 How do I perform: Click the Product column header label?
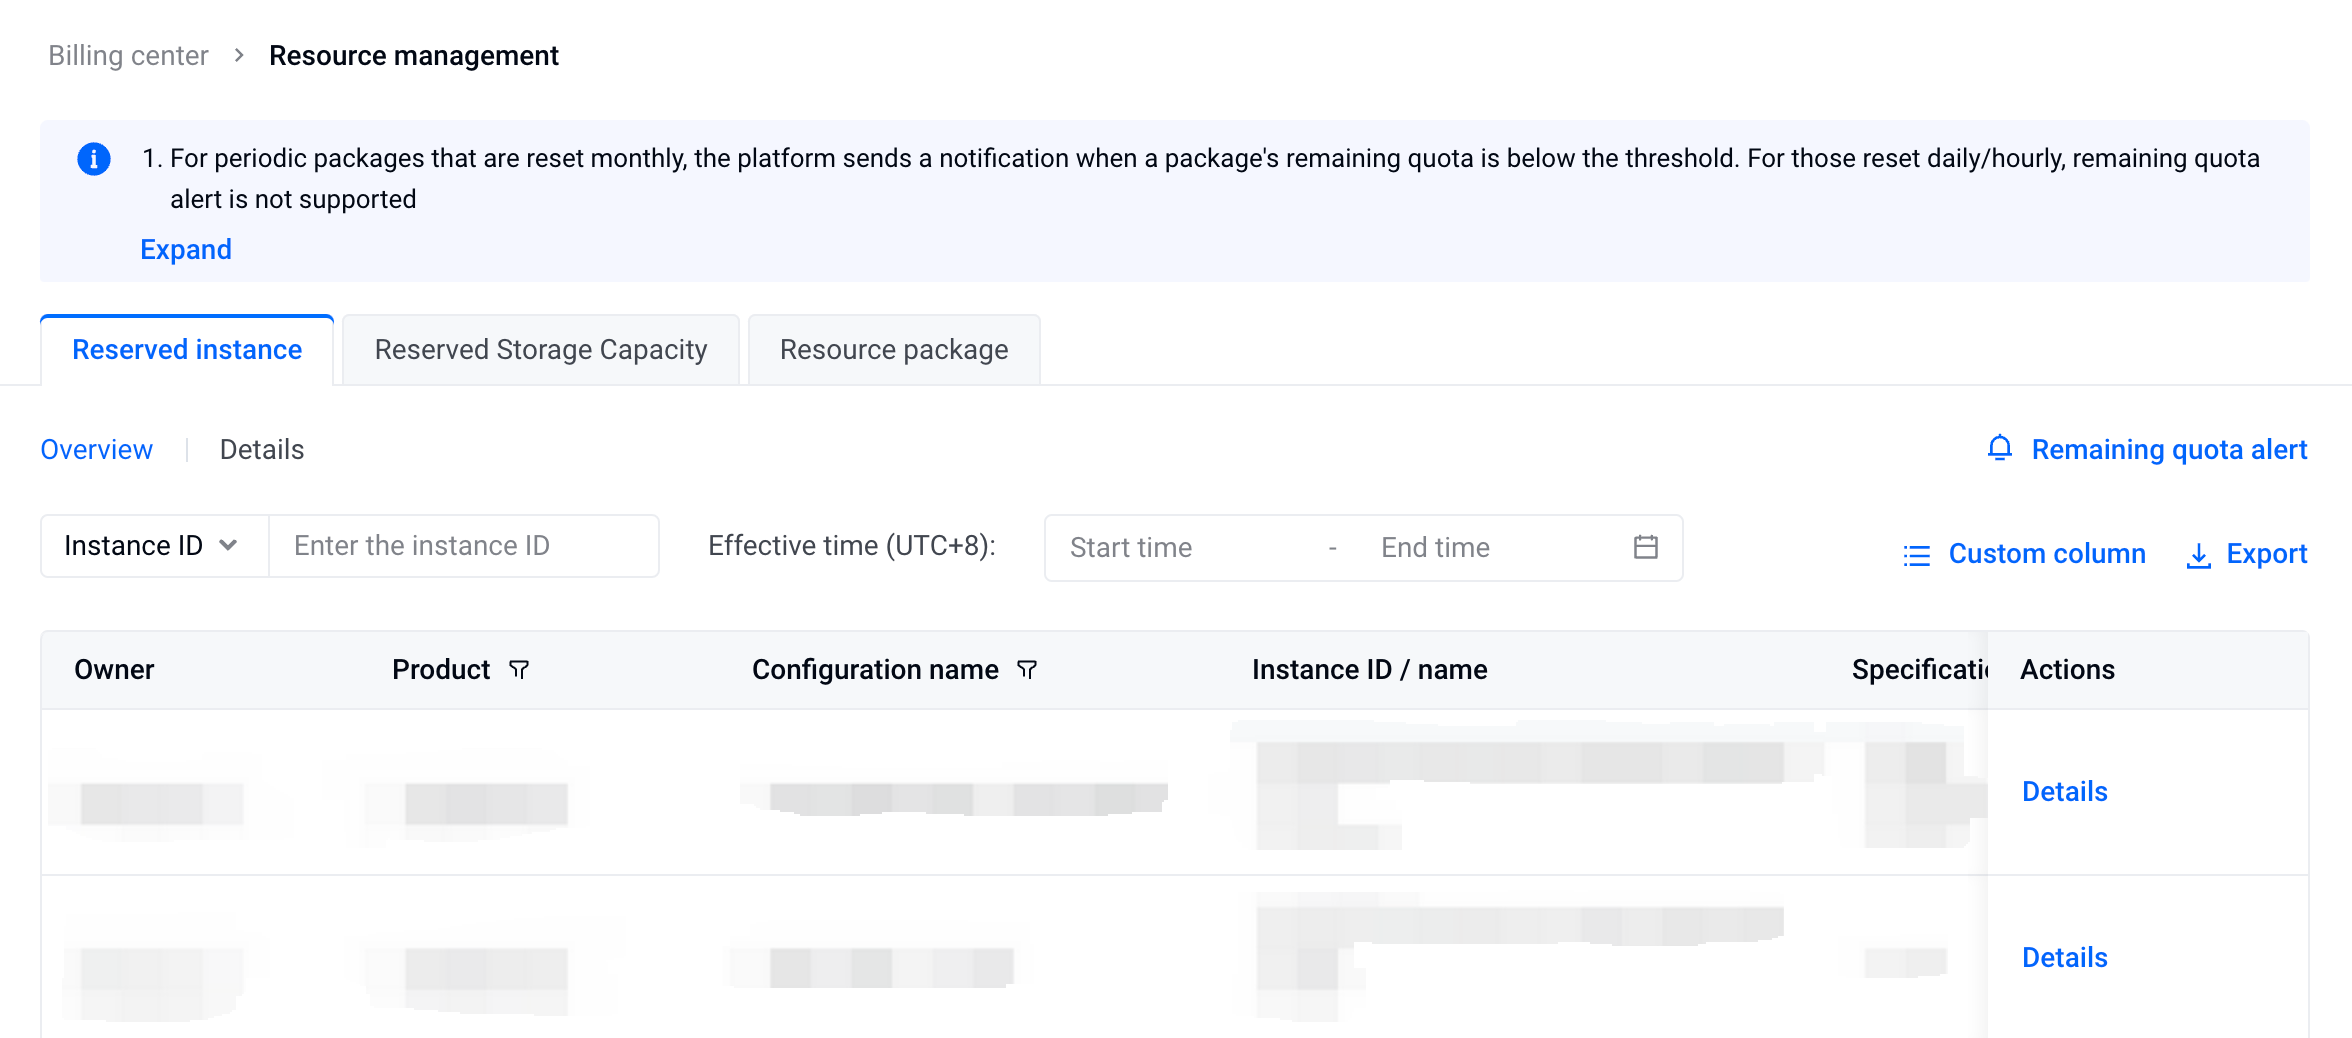click(441, 670)
